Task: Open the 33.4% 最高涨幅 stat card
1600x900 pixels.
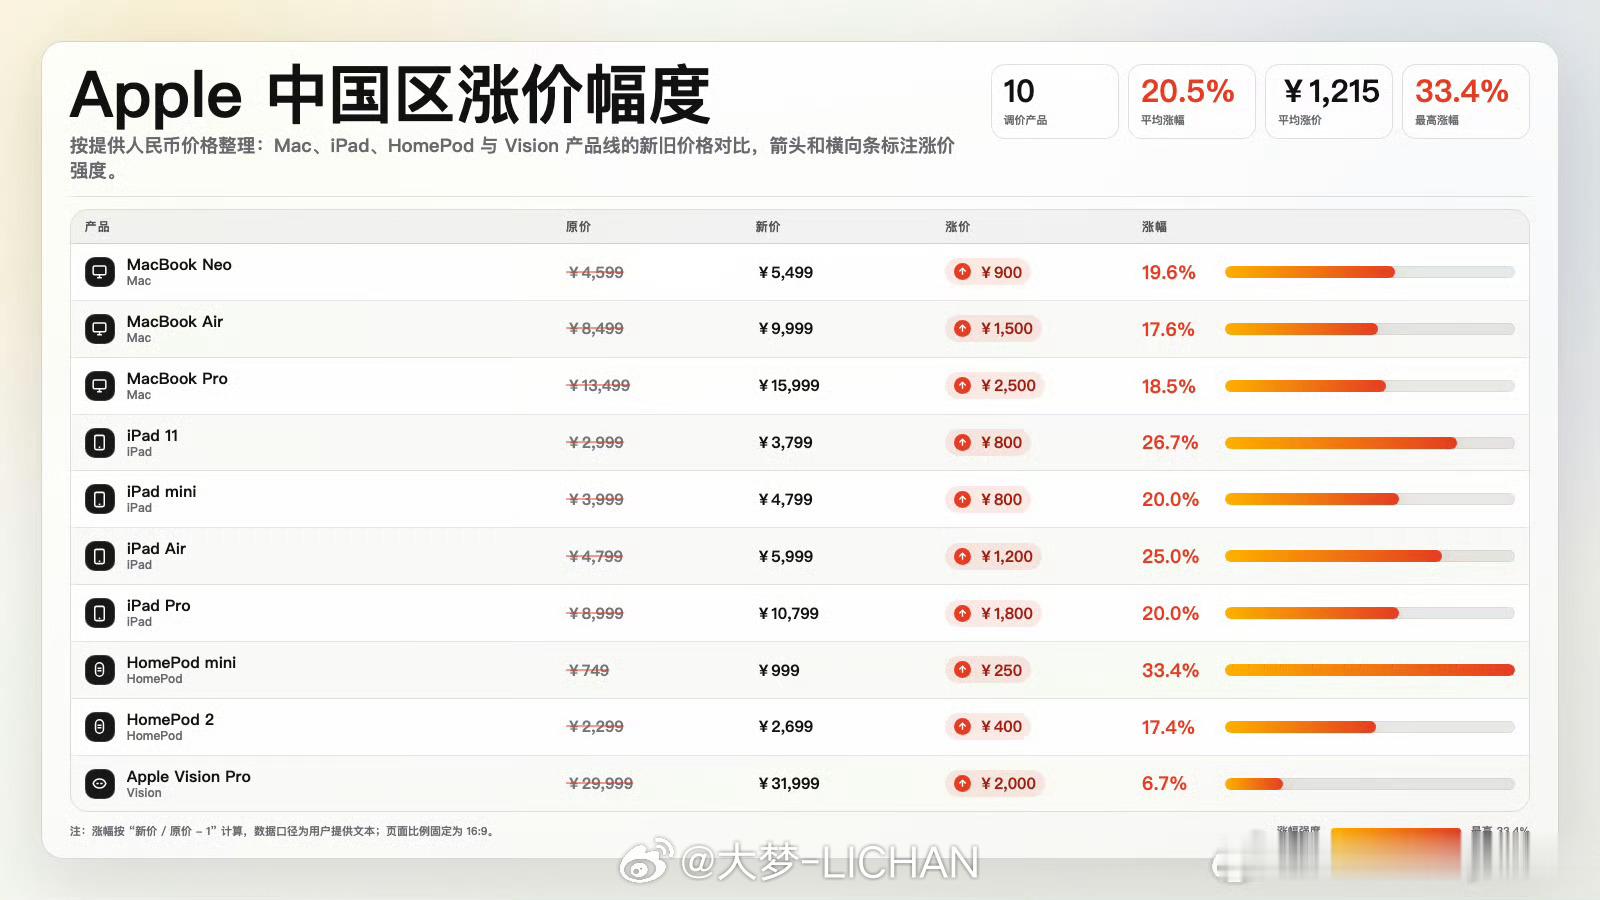Action: tap(1466, 102)
